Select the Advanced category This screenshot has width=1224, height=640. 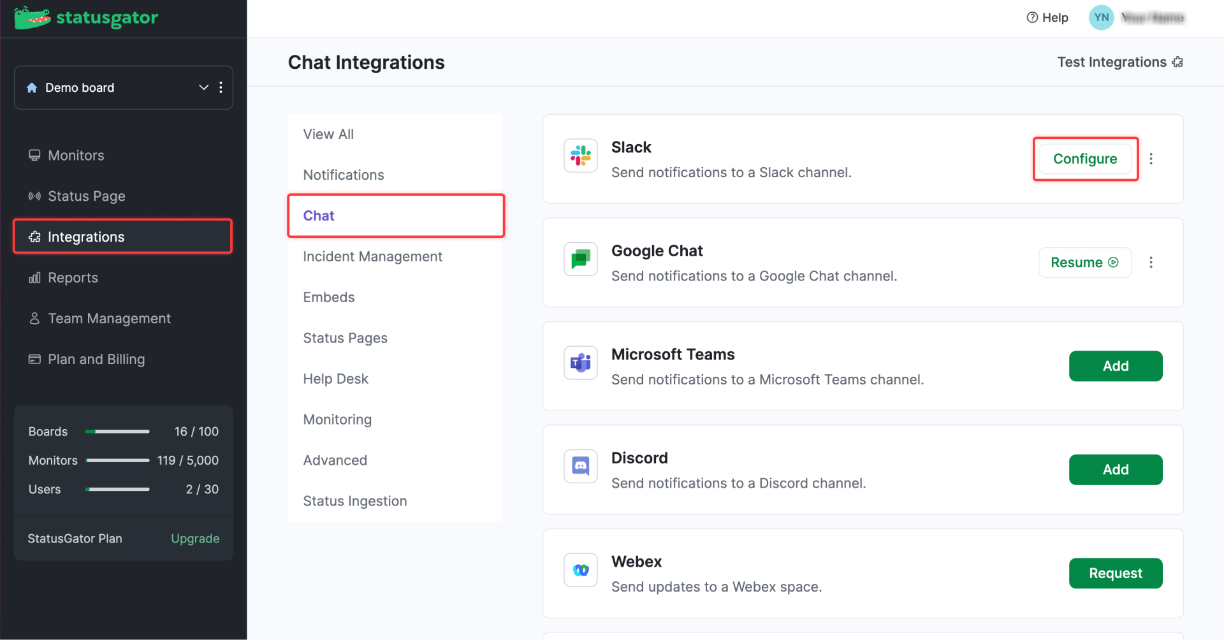click(x=335, y=460)
